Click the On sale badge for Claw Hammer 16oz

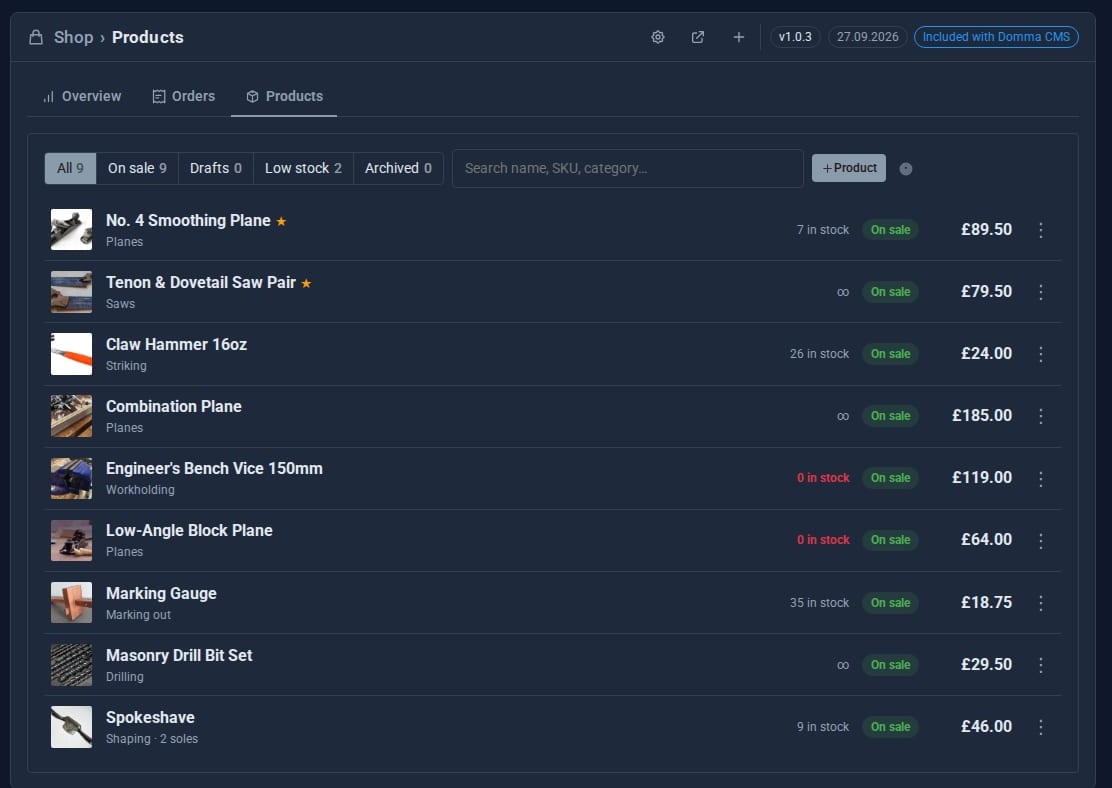pos(890,354)
